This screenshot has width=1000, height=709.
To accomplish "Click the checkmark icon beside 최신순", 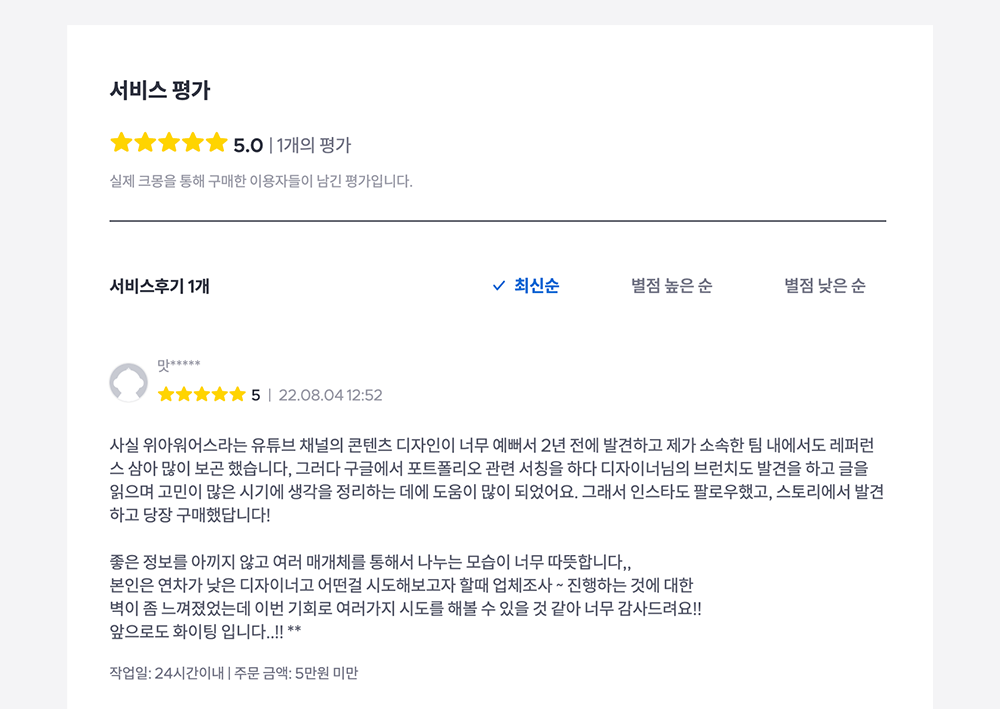I will 499,286.
